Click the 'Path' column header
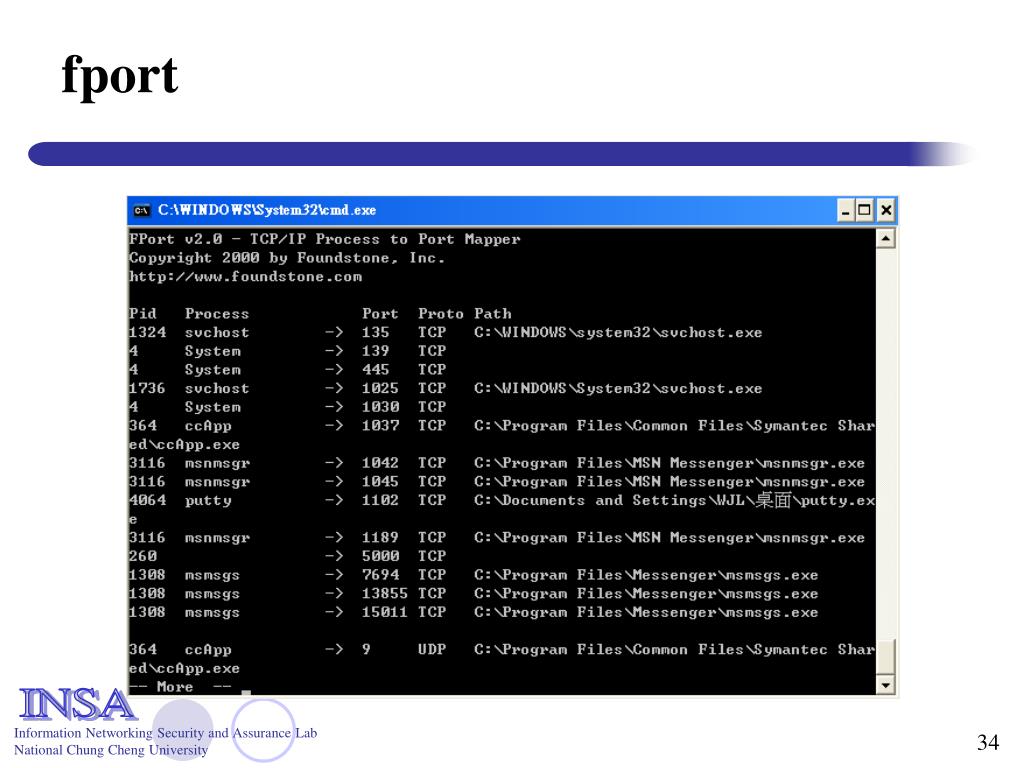This screenshot has height=768, width=1024. click(x=493, y=313)
